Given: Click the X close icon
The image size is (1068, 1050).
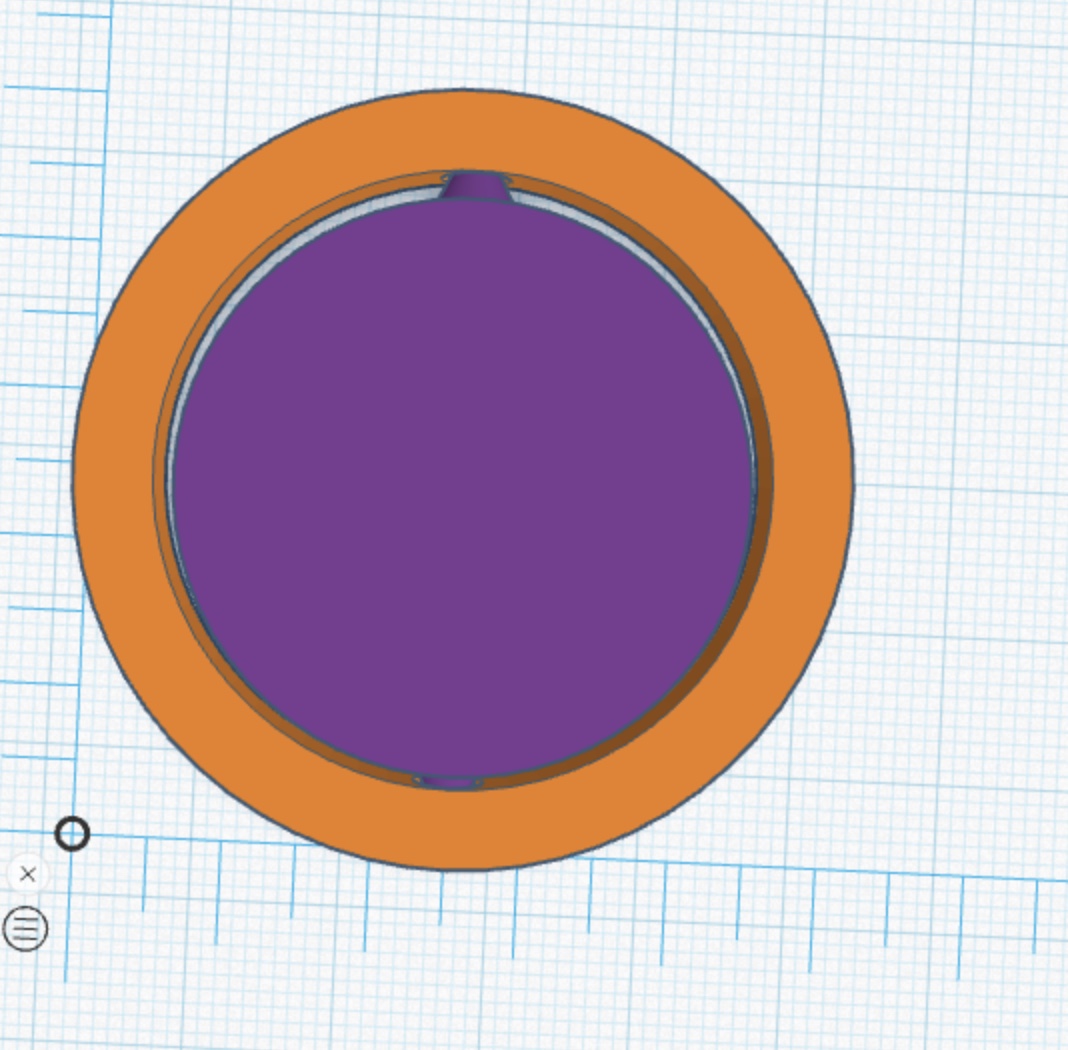Looking at the screenshot, I should [x=27, y=874].
